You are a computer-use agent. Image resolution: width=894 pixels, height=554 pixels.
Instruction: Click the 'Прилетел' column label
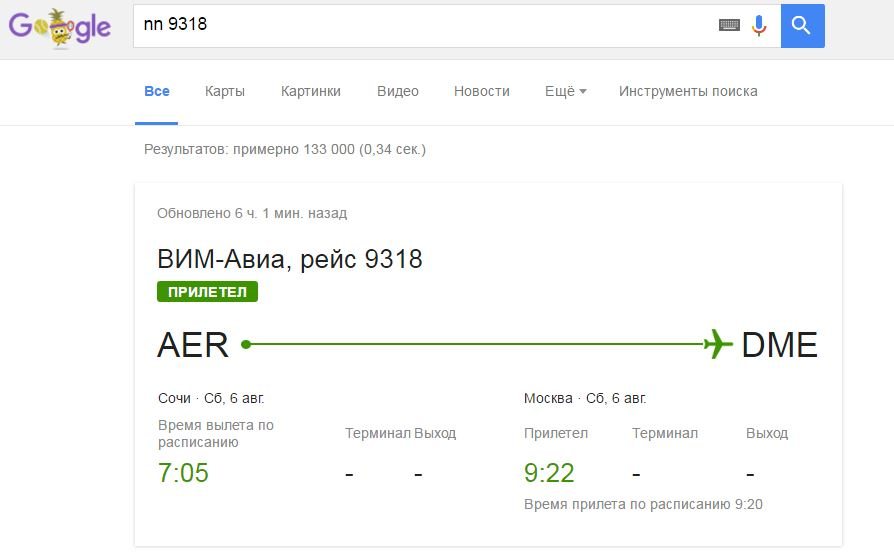[556, 433]
